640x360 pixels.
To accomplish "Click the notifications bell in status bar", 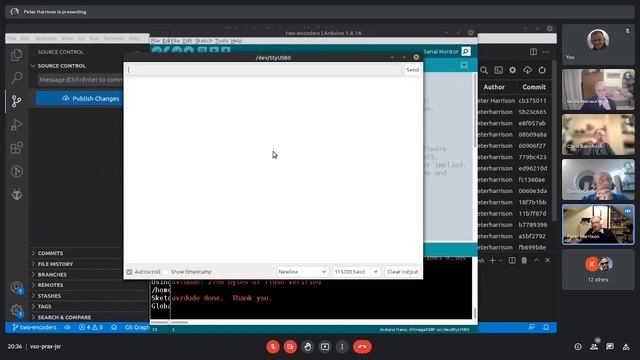I will [546, 327].
